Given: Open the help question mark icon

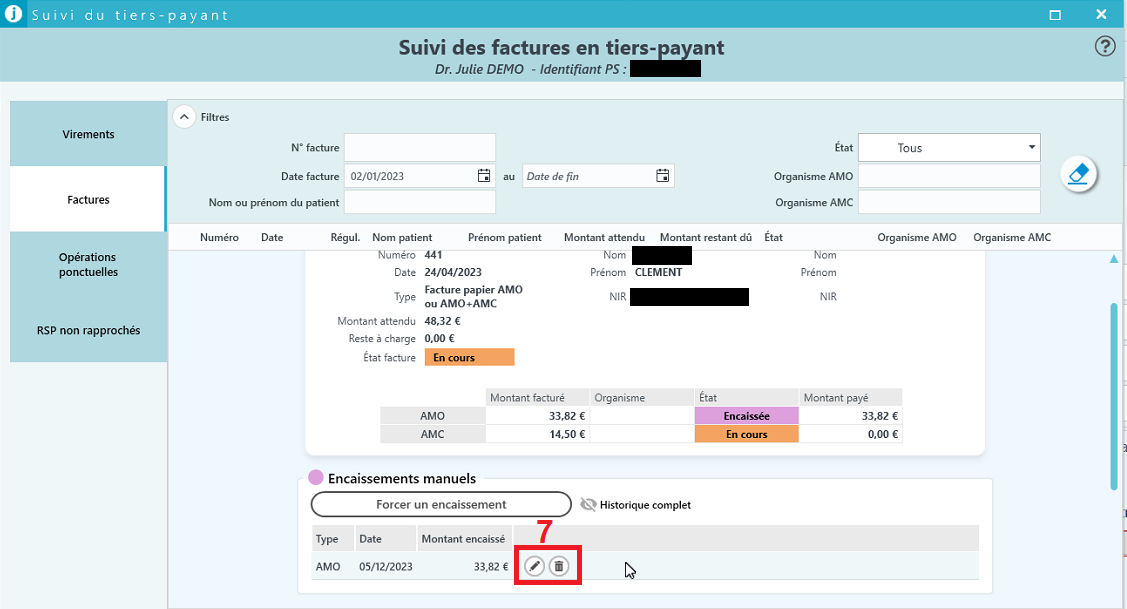Looking at the screenshot, I should (1105, 46).
